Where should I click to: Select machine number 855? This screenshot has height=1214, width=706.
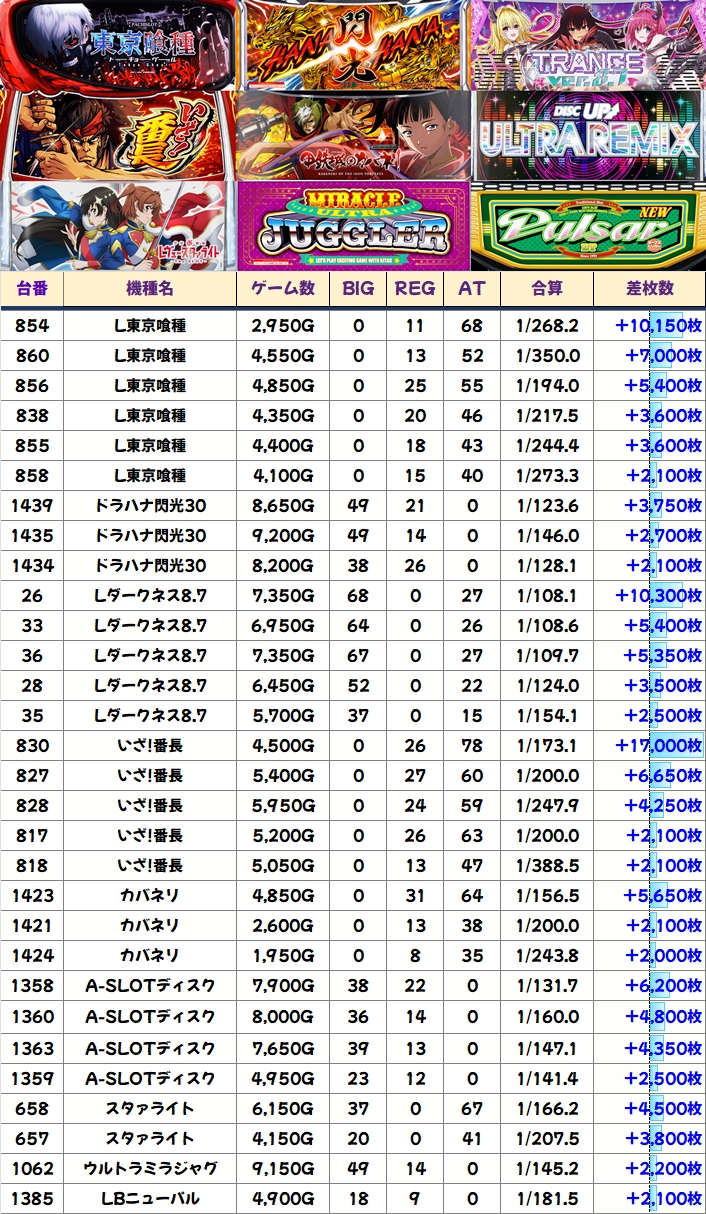pos(32,445)
